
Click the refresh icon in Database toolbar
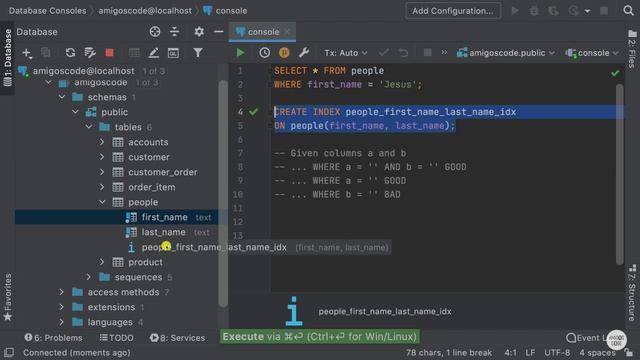click(70, 53)
